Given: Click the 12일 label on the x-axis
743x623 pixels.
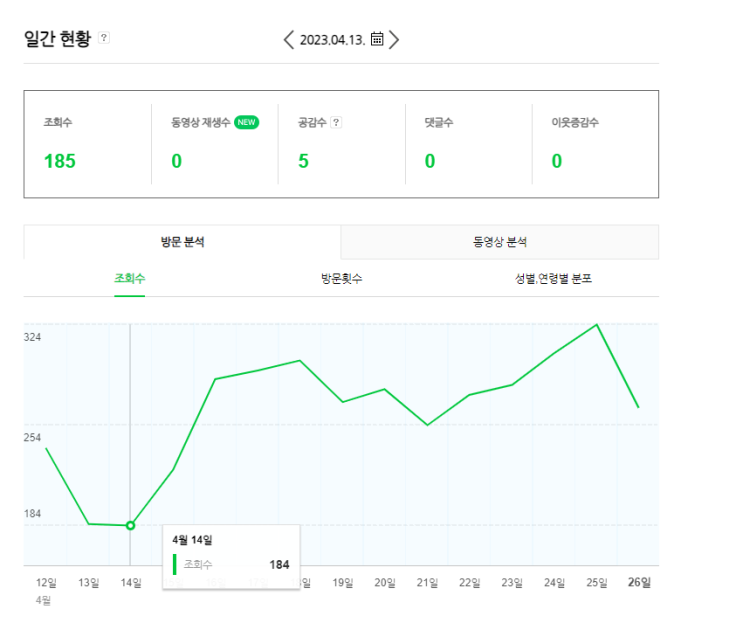Looking at the screenshot, I should point(46,582).
